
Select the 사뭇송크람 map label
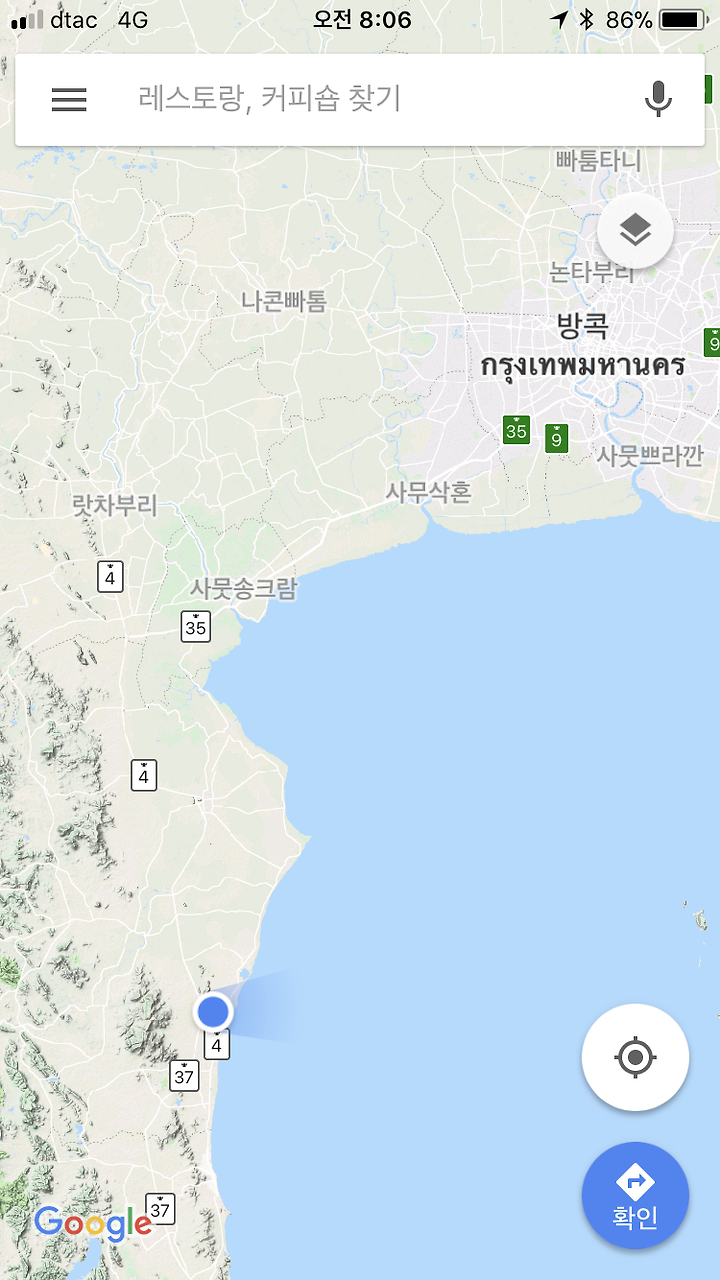[x=244, y=588]
